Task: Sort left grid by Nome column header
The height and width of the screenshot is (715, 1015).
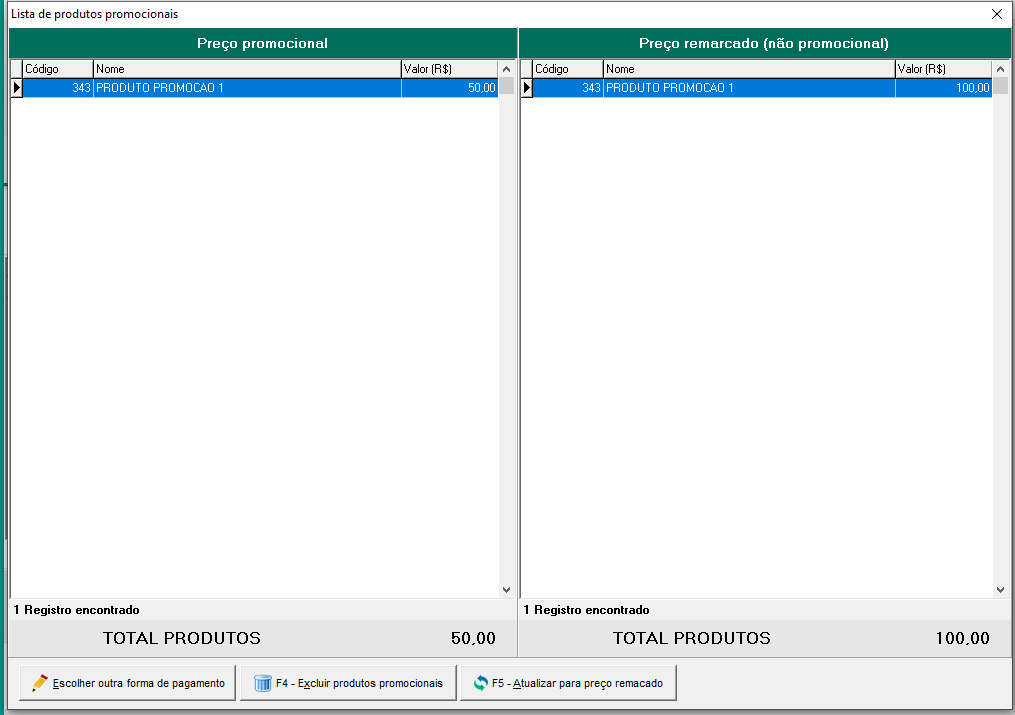Action: 246,69
